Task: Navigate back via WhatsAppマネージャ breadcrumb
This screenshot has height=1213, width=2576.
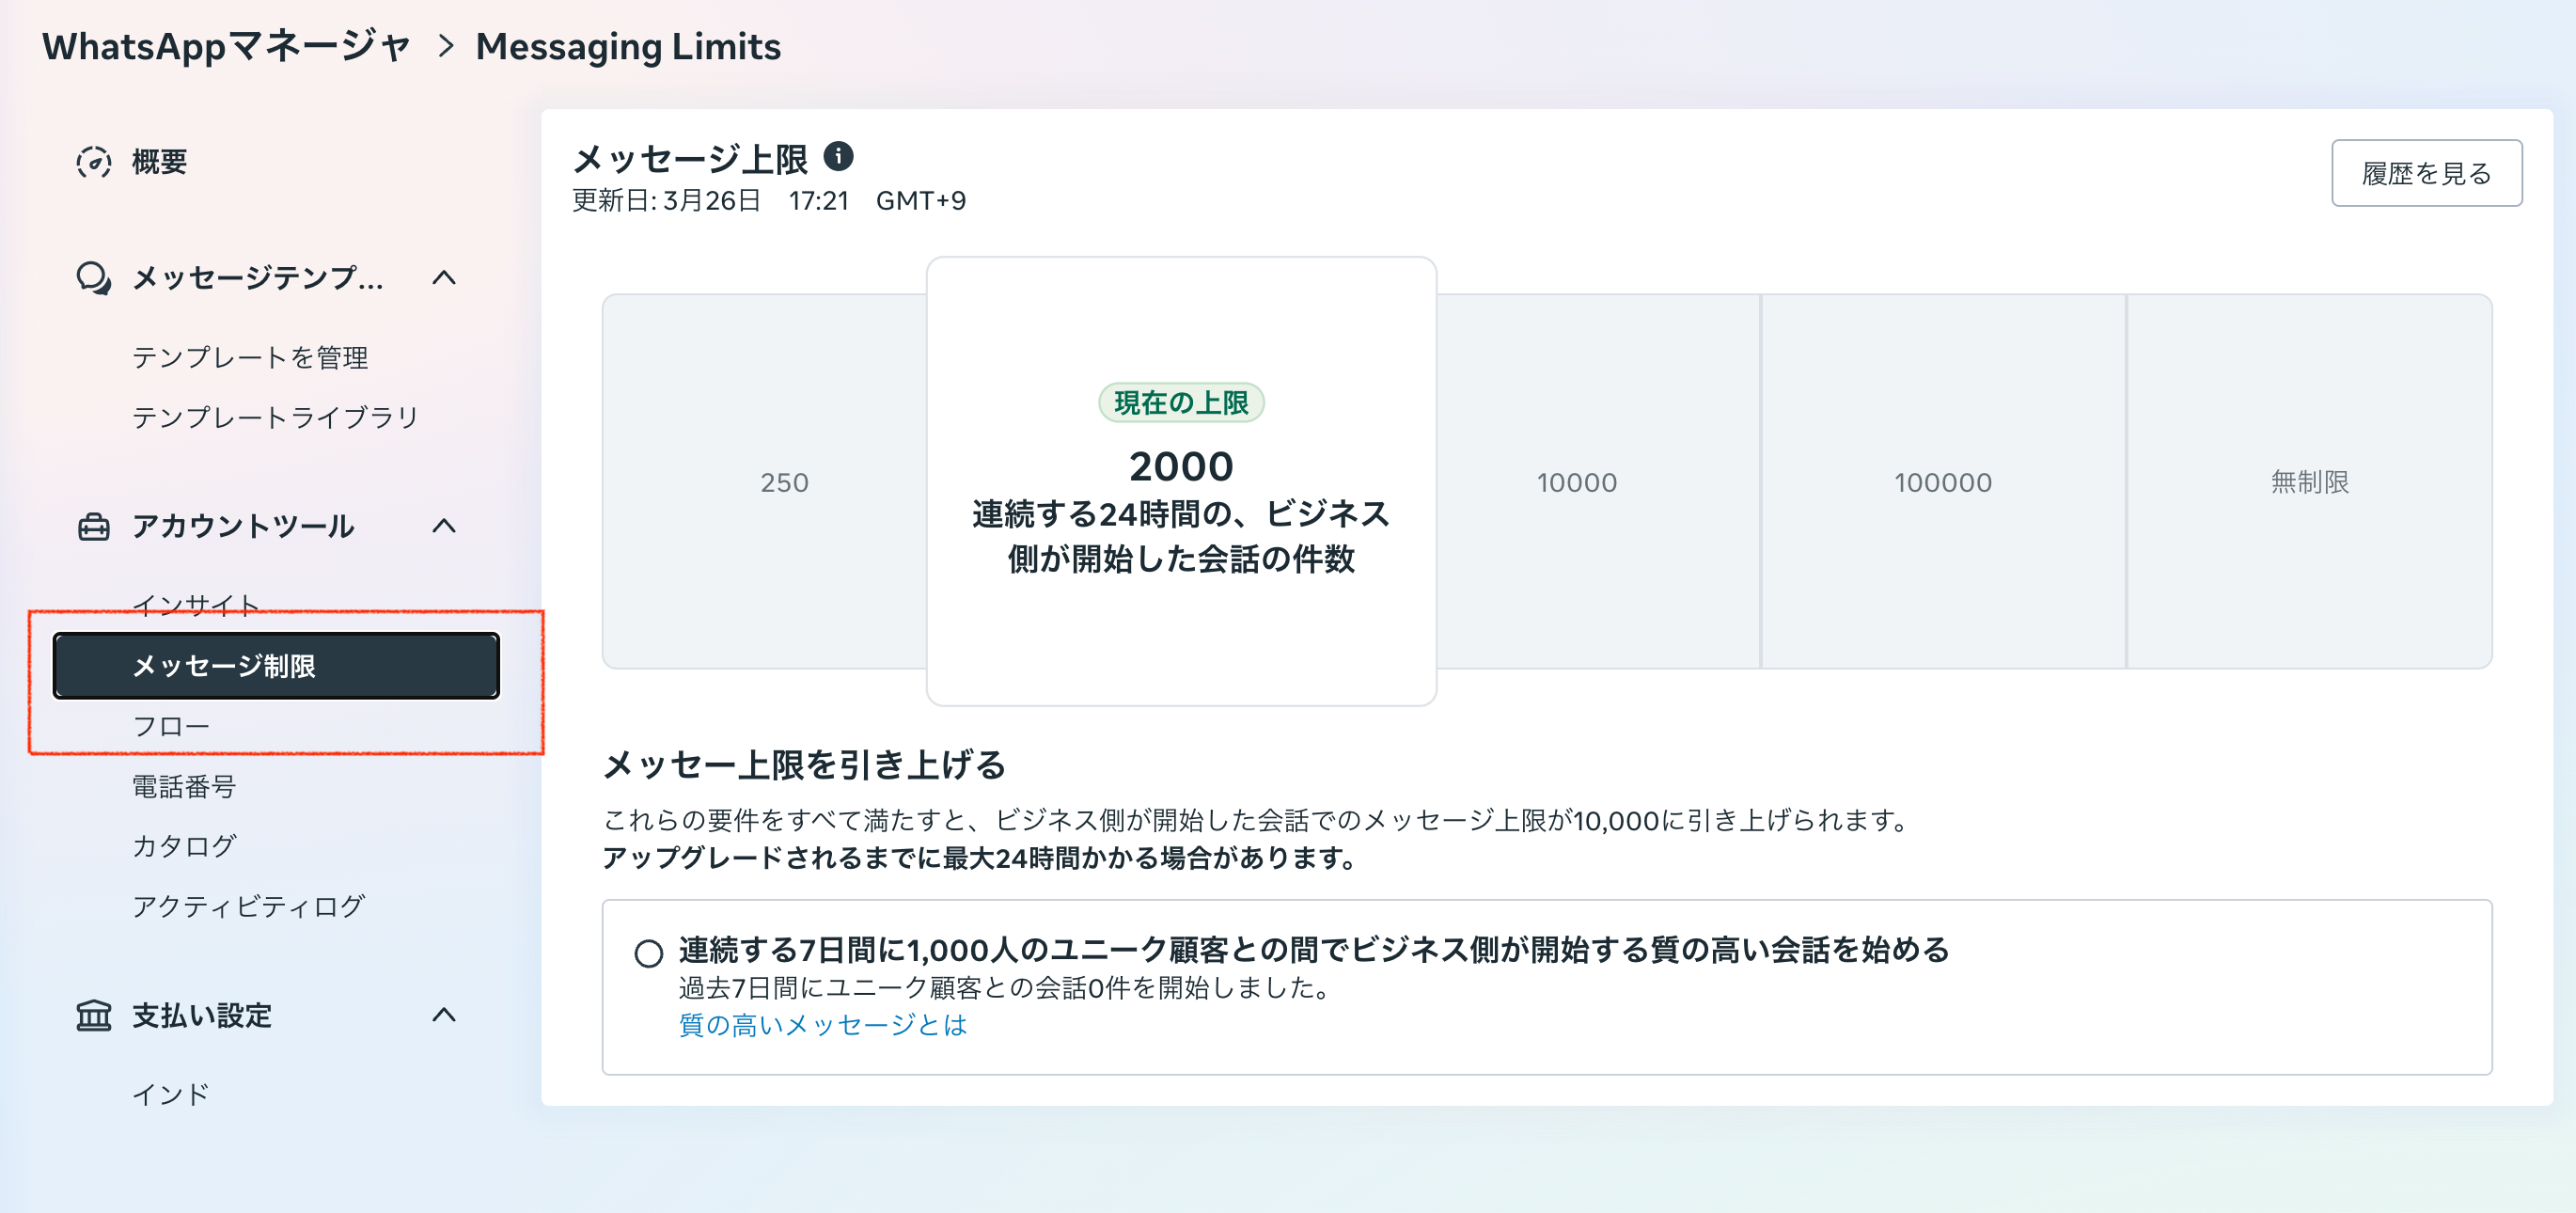Action: 225,45
